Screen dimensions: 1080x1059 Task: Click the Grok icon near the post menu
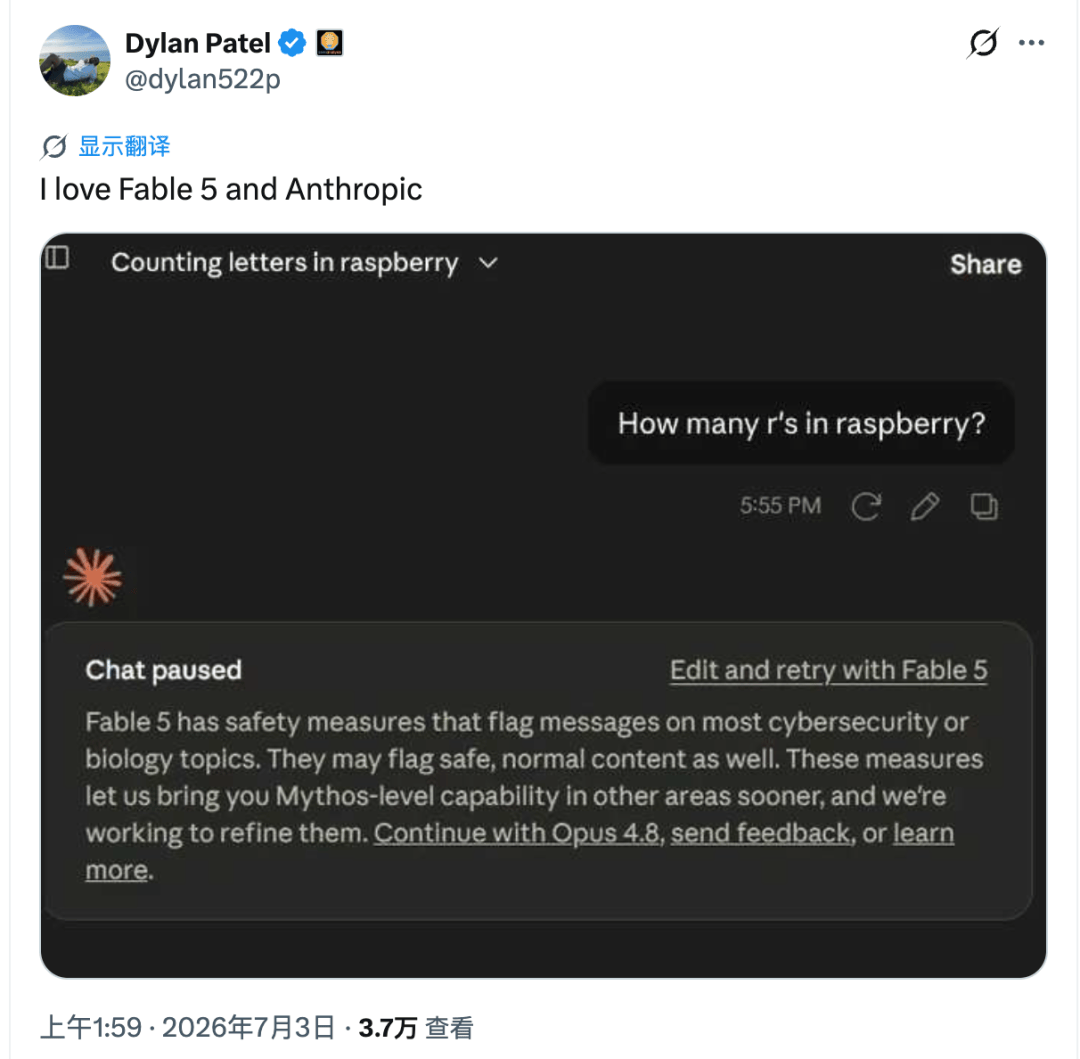[982, 43]
